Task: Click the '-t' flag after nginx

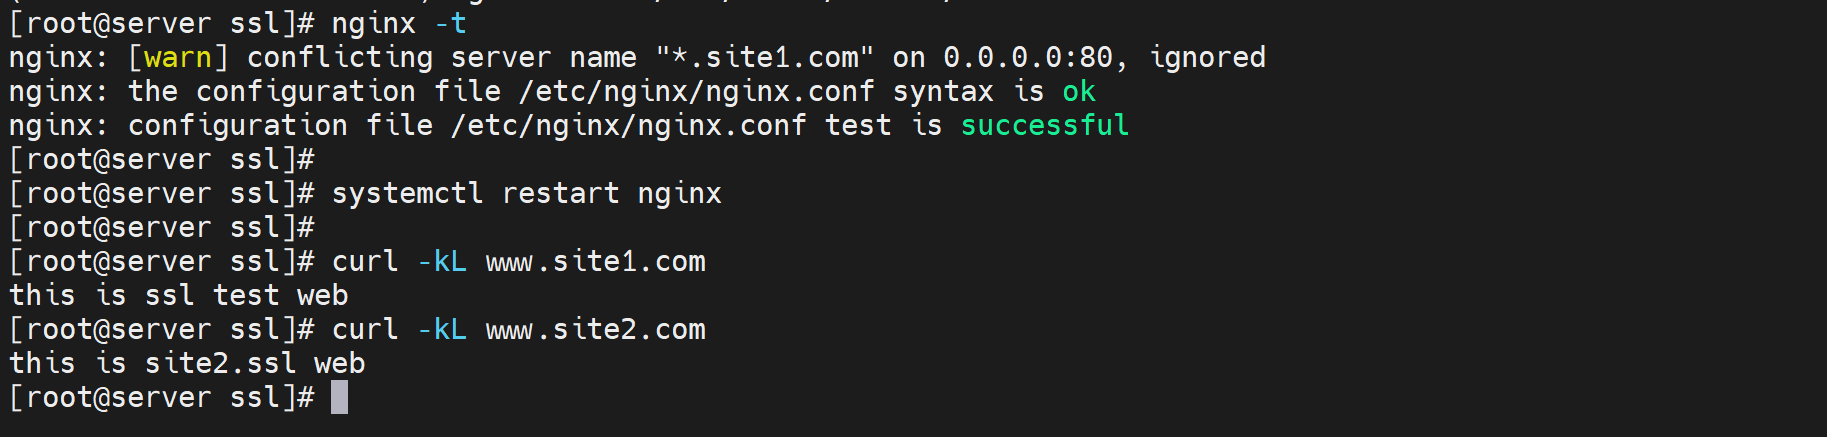Action: (x=450, y=23)
